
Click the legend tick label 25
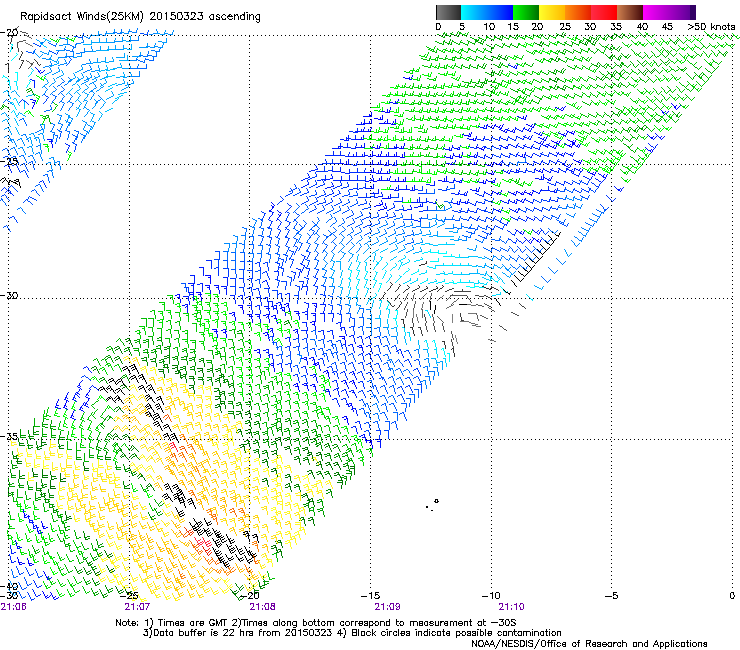pyautogui.click(x=565, y=27)
